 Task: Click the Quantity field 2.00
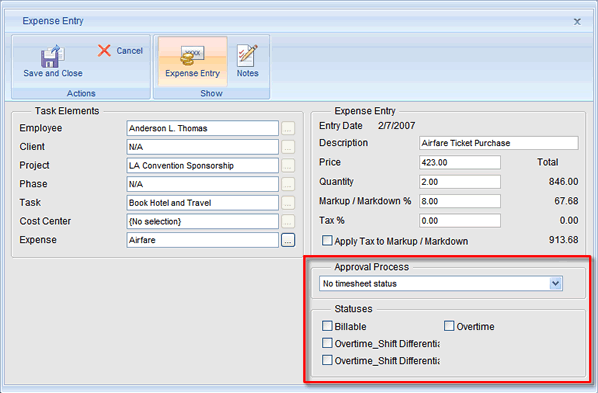coord(460,182)
